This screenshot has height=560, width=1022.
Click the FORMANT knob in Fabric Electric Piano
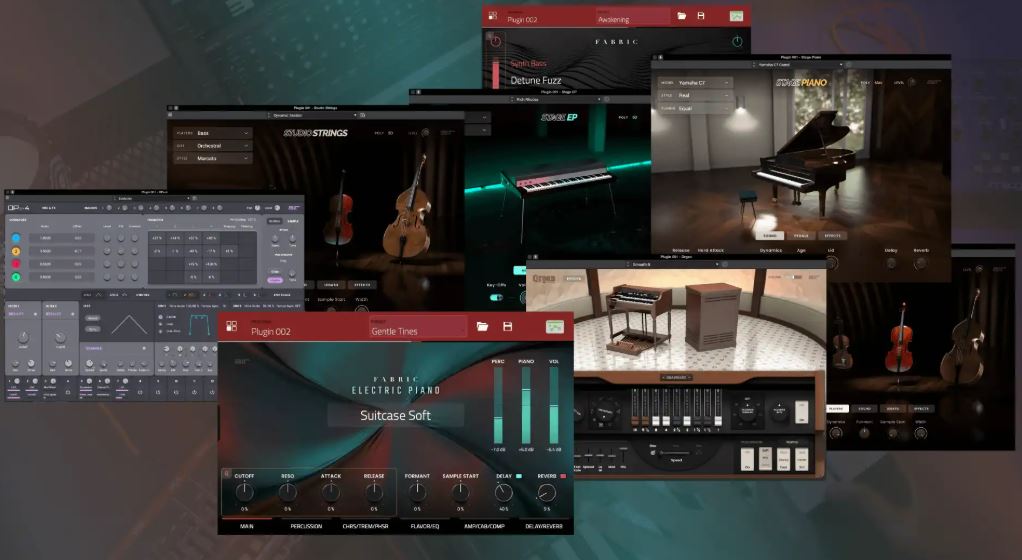click(417, 492)
